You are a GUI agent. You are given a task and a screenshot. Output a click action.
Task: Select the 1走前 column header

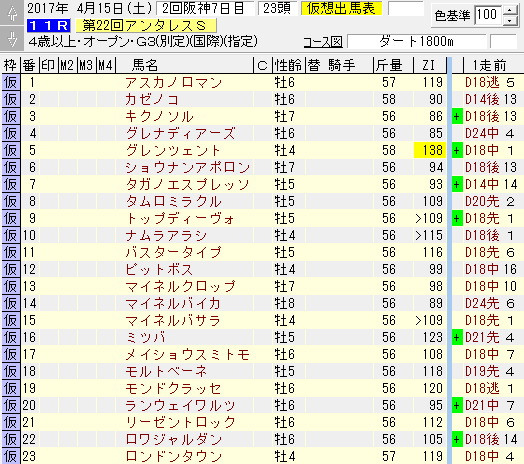click(x=490, y=65)
